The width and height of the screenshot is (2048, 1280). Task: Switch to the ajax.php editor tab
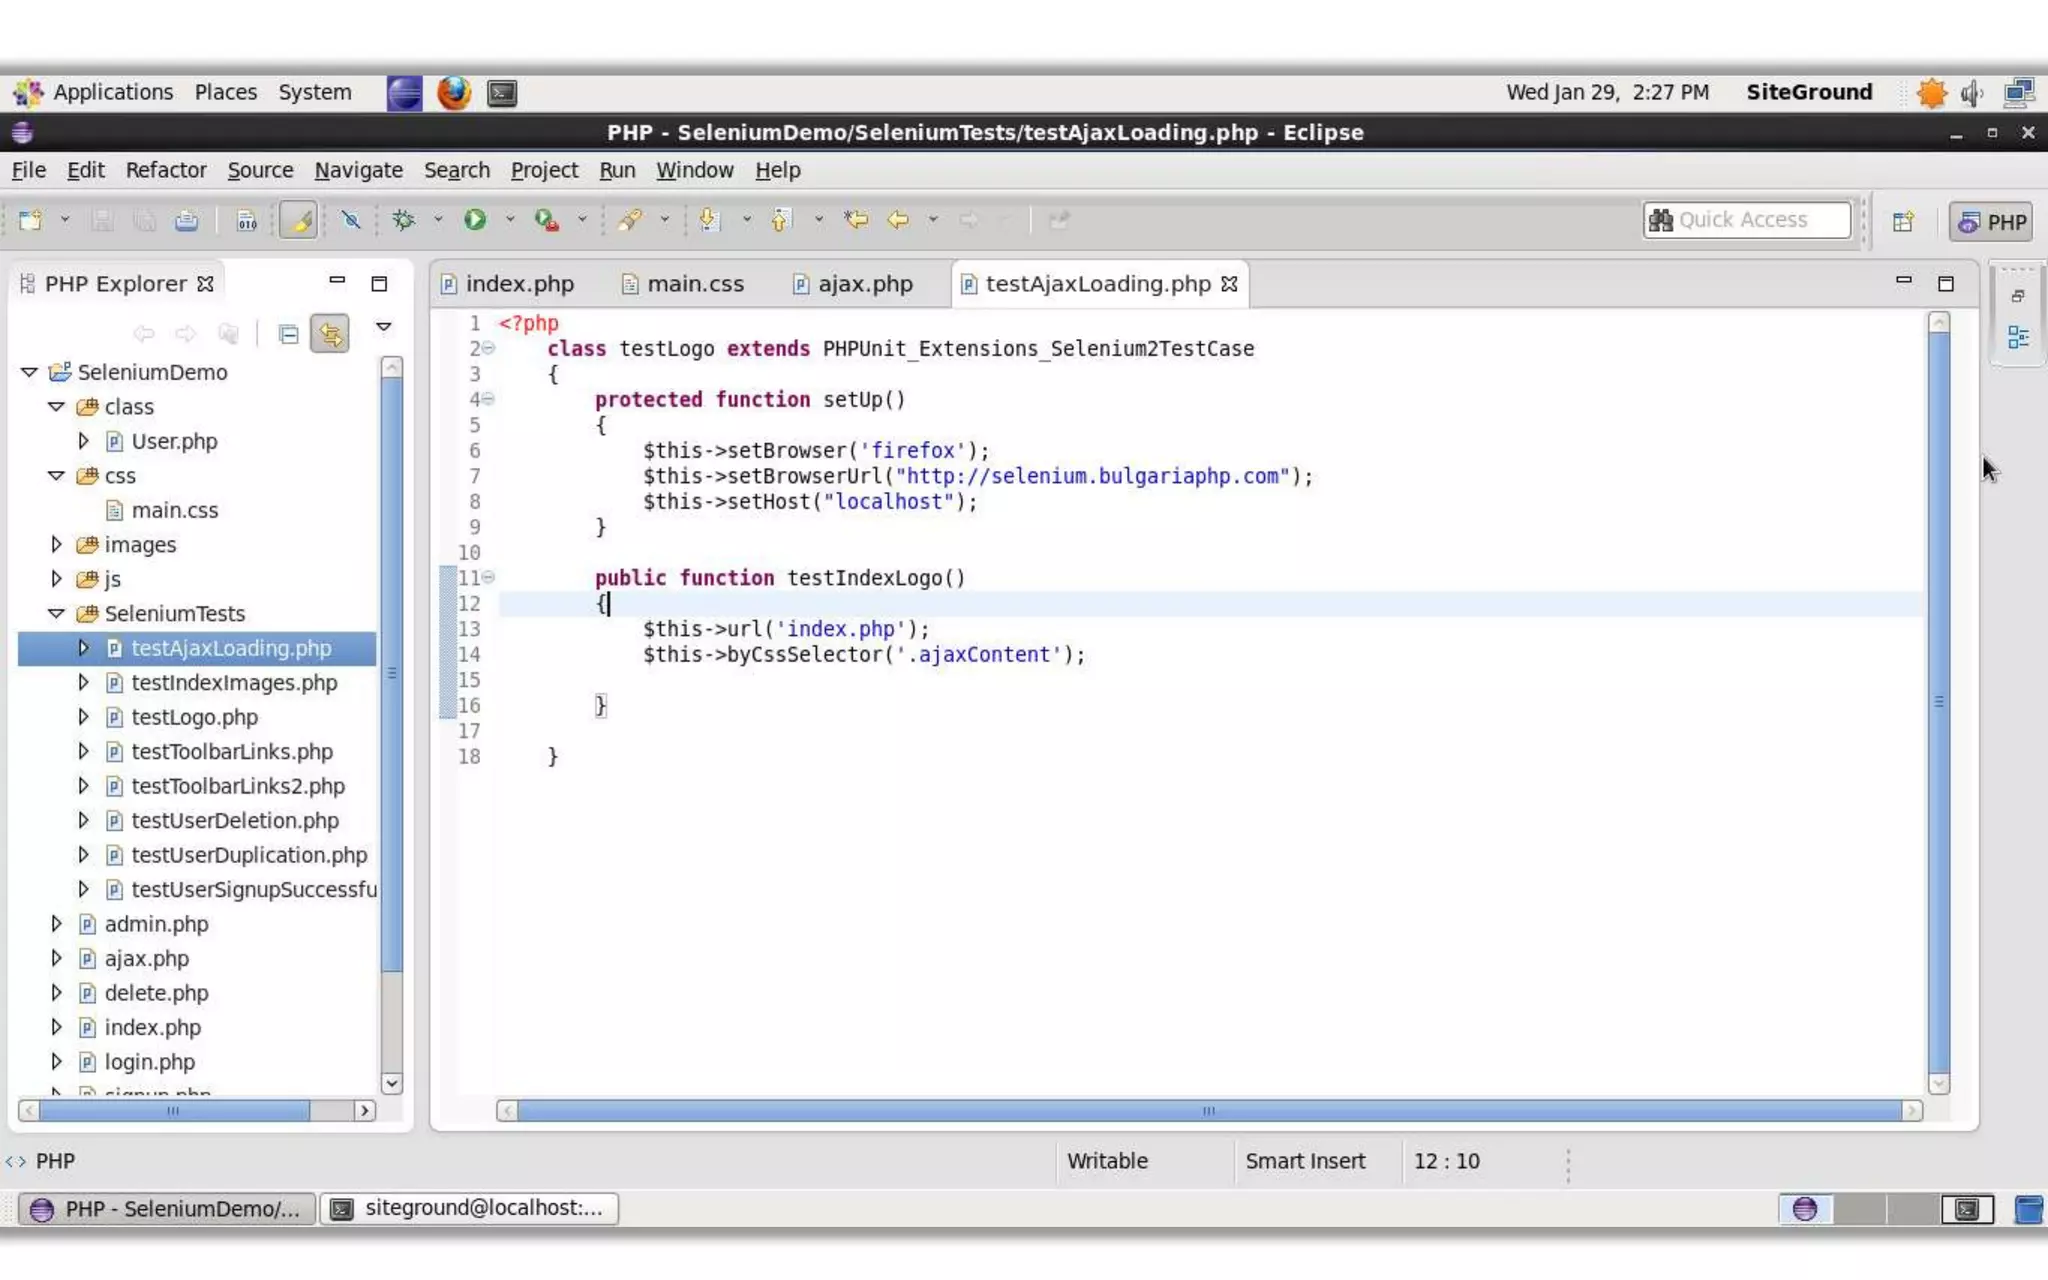[x=864, y=284]
